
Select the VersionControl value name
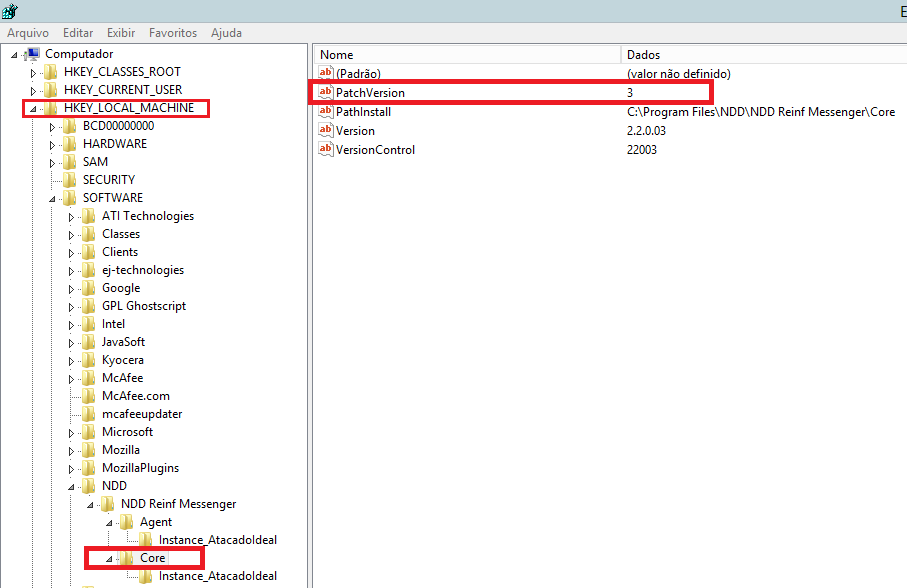375,150
